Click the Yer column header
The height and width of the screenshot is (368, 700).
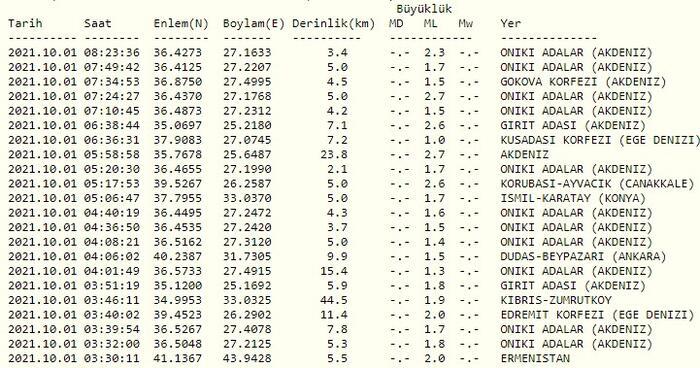[x=510, y=23]
